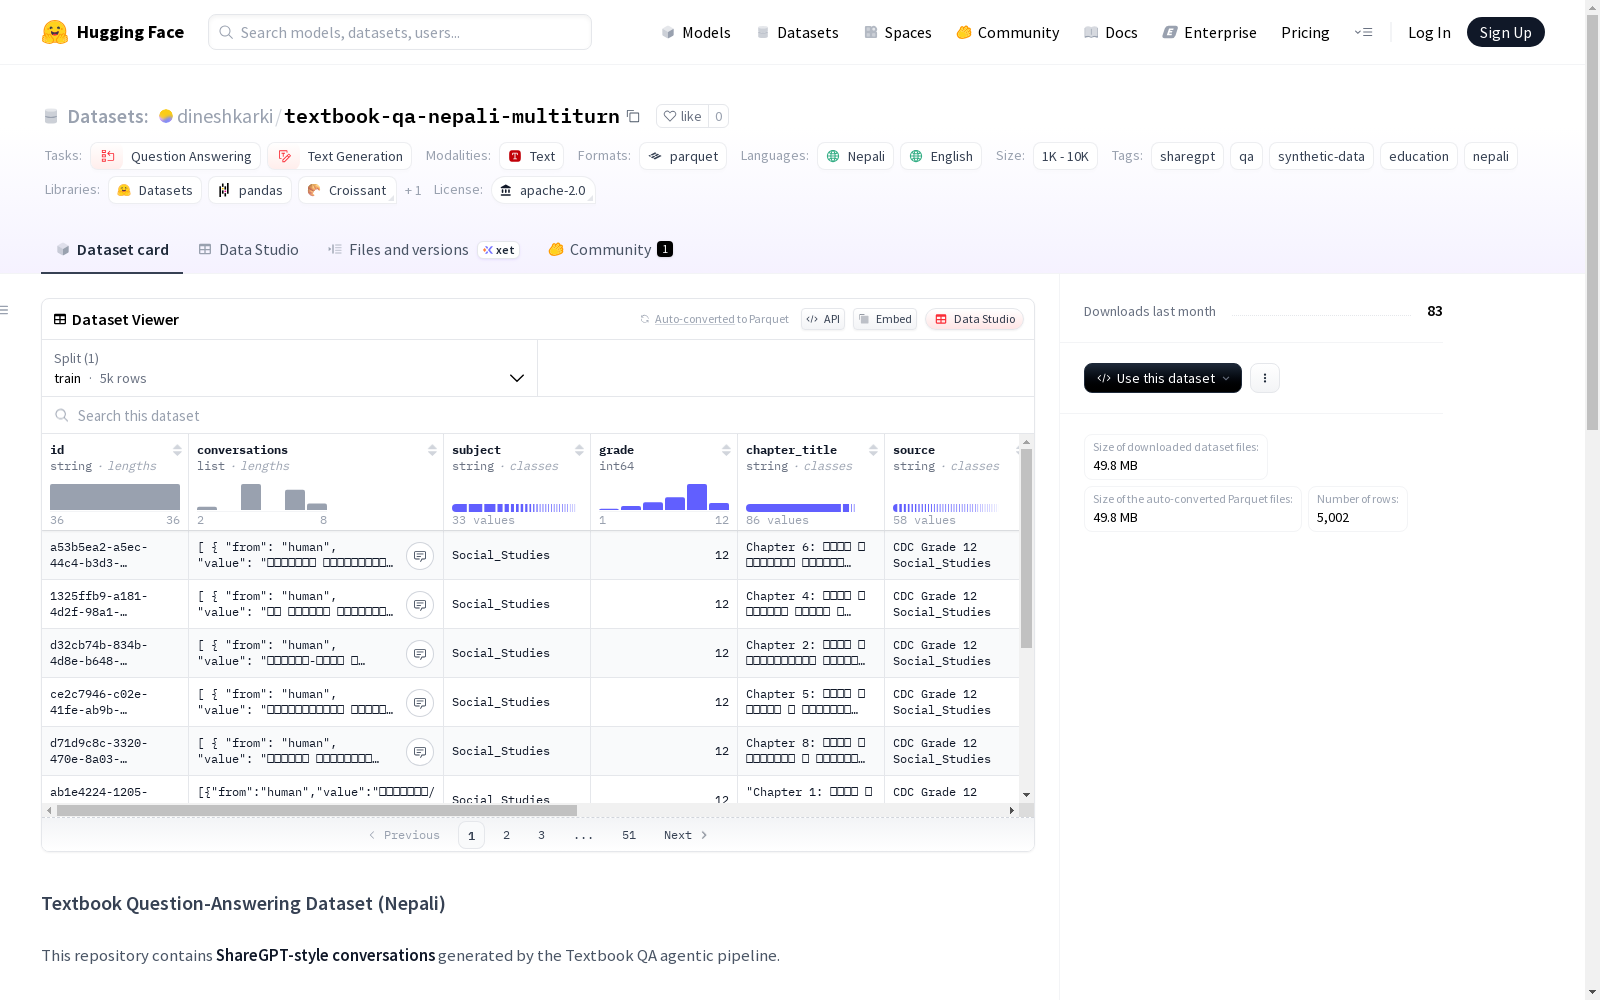Open dineshkarki's profile link
The image size is (1600, 1000).
click(225, 116)
